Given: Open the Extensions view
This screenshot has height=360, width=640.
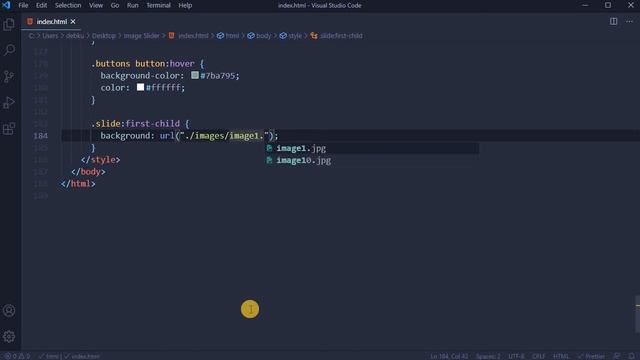Looking at the screenshot, I should pyautogui.click(x=9, y=129).
